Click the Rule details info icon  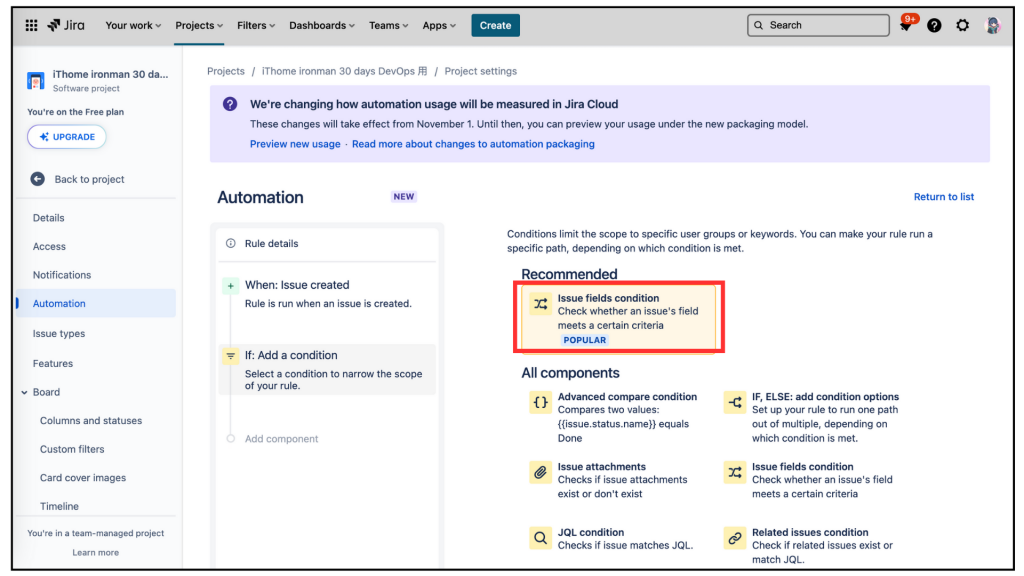[231, 244]
